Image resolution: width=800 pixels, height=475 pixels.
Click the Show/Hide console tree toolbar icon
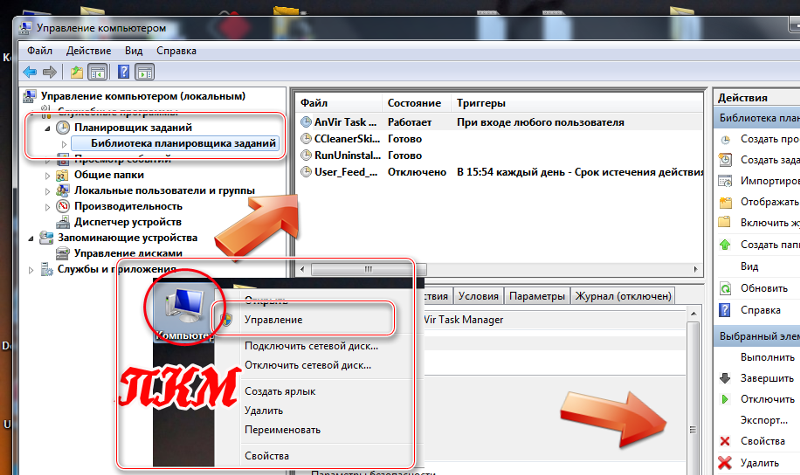(97, 72)
